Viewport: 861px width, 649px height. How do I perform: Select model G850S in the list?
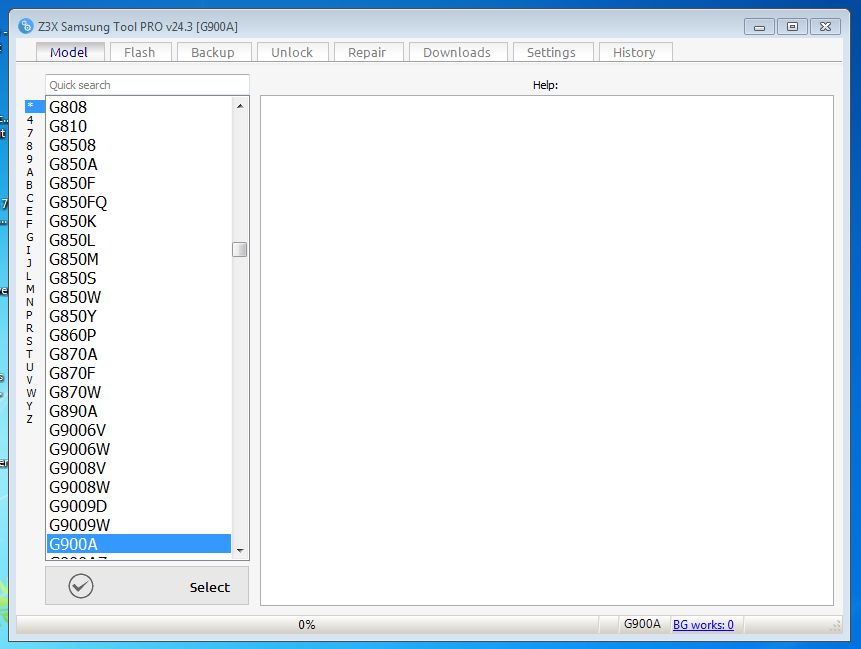pyautogui.click(x=138, y=278)
